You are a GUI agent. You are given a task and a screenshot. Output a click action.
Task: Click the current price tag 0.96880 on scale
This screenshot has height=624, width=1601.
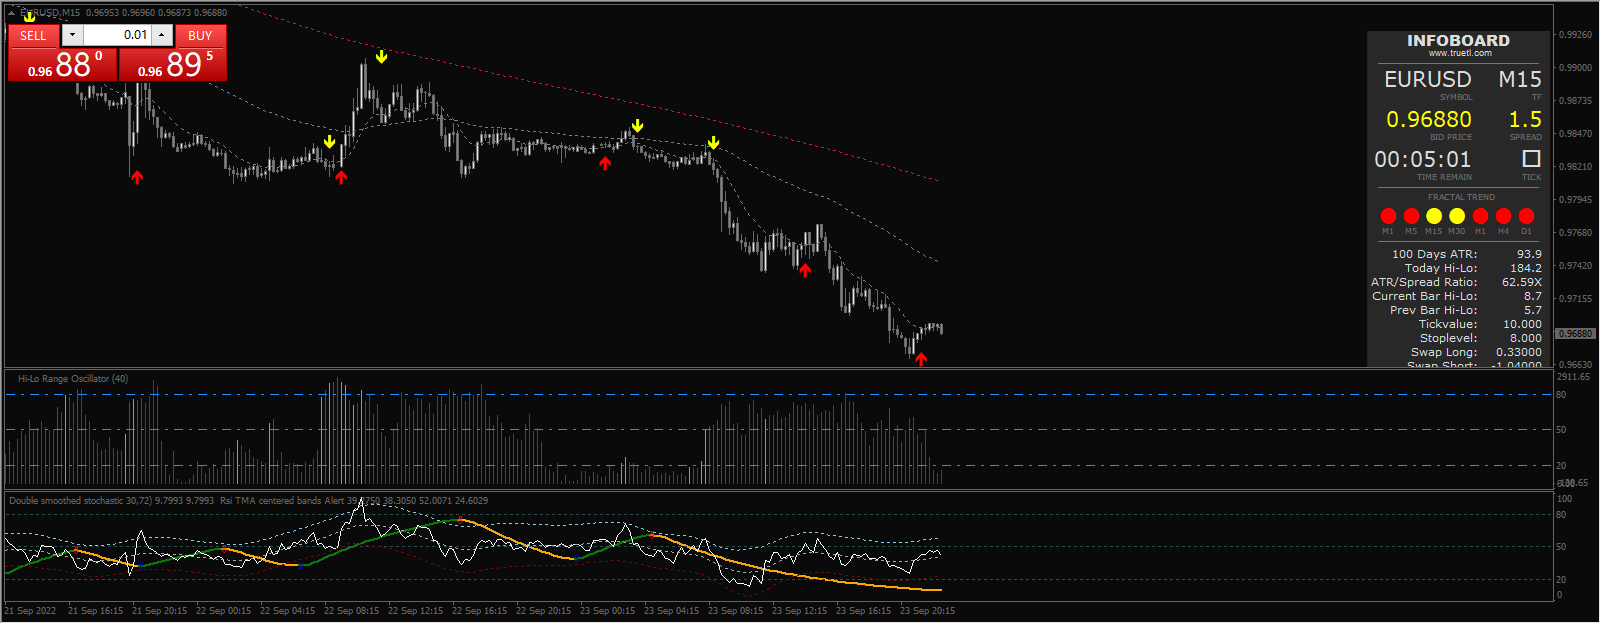click(x=1576, y=334)
